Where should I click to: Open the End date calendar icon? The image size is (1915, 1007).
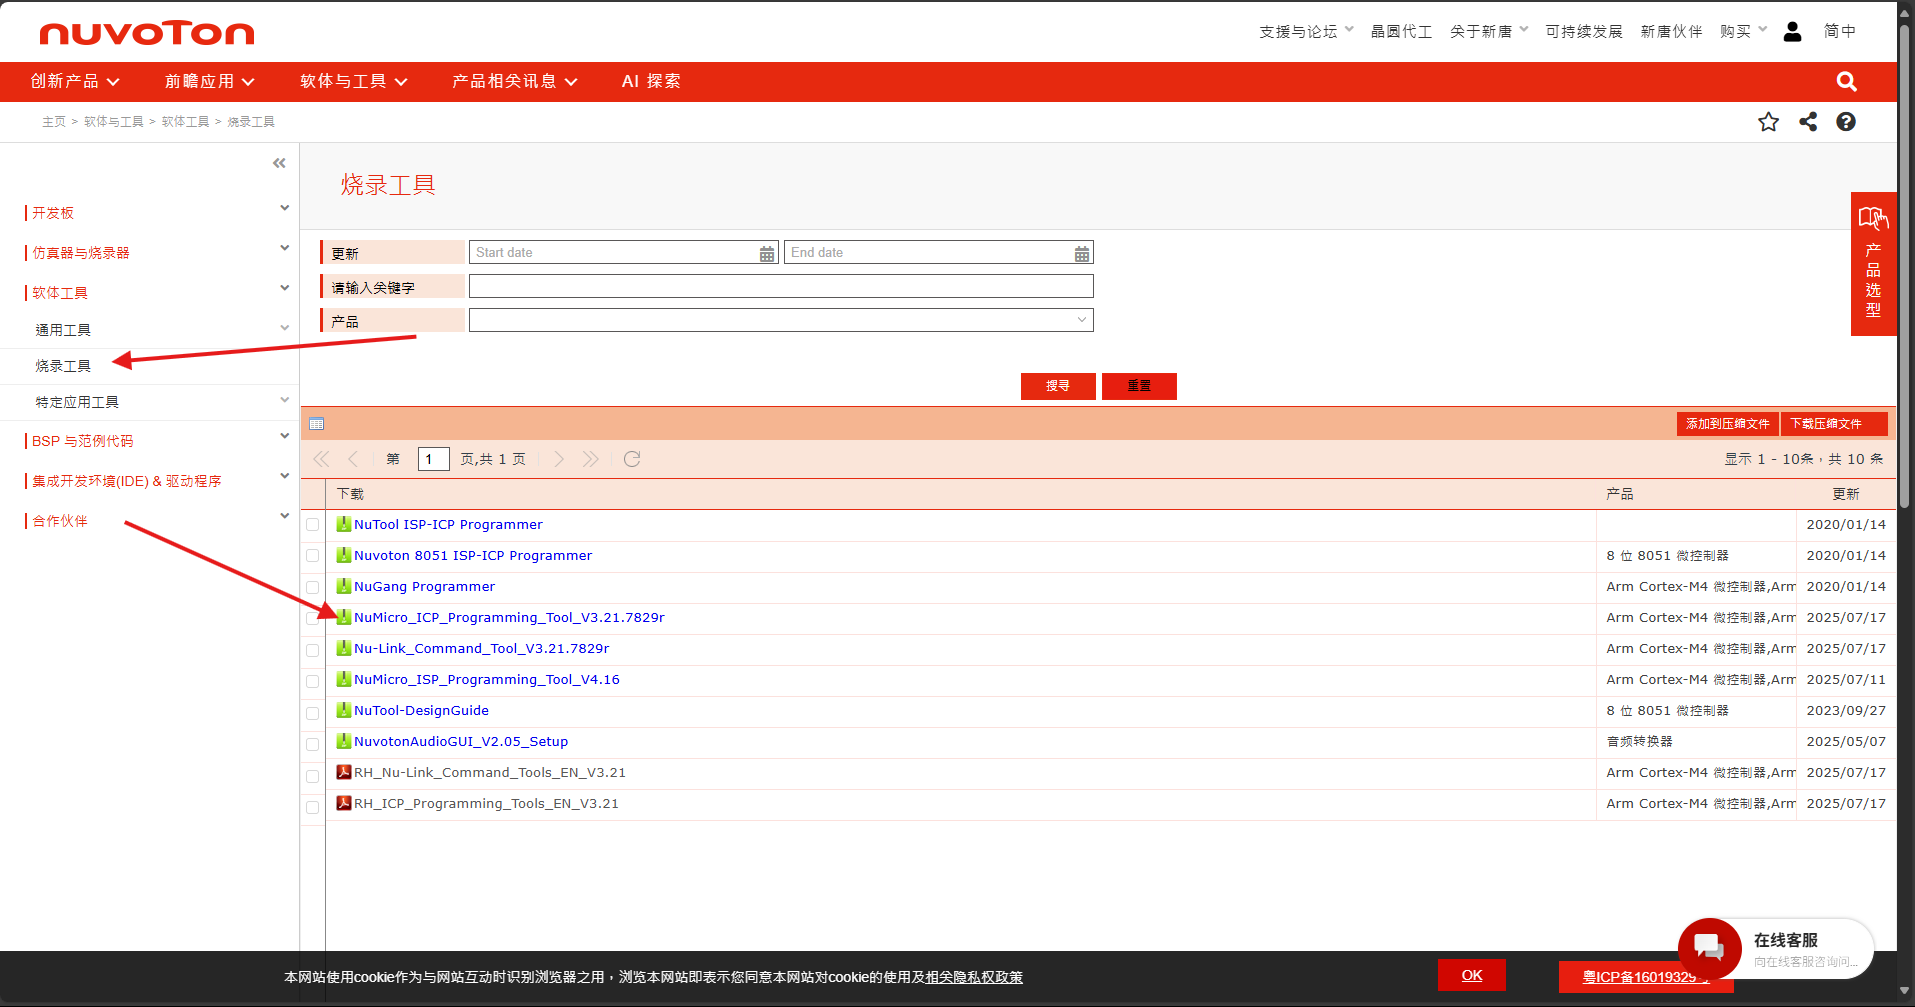1082,254
